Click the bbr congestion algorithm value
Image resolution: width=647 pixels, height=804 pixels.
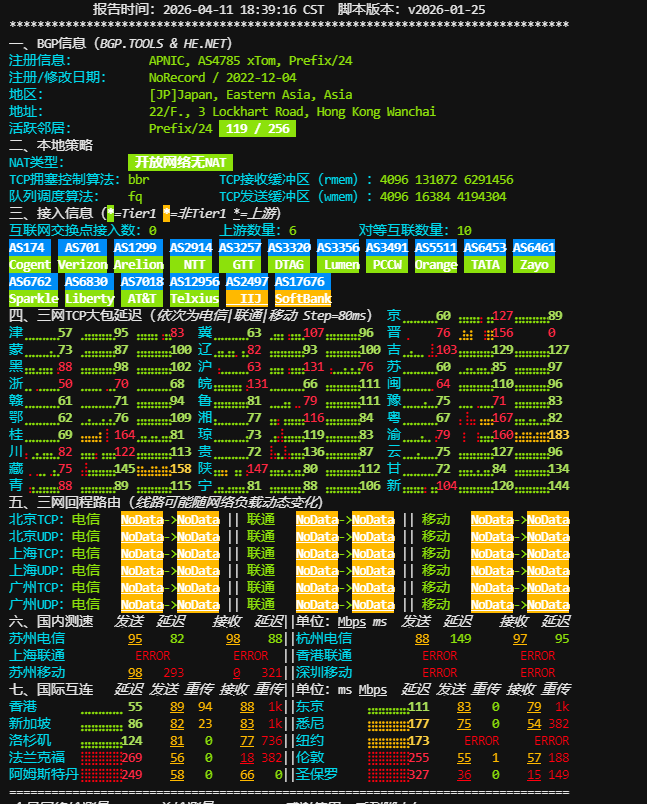[x=138, y=179]
